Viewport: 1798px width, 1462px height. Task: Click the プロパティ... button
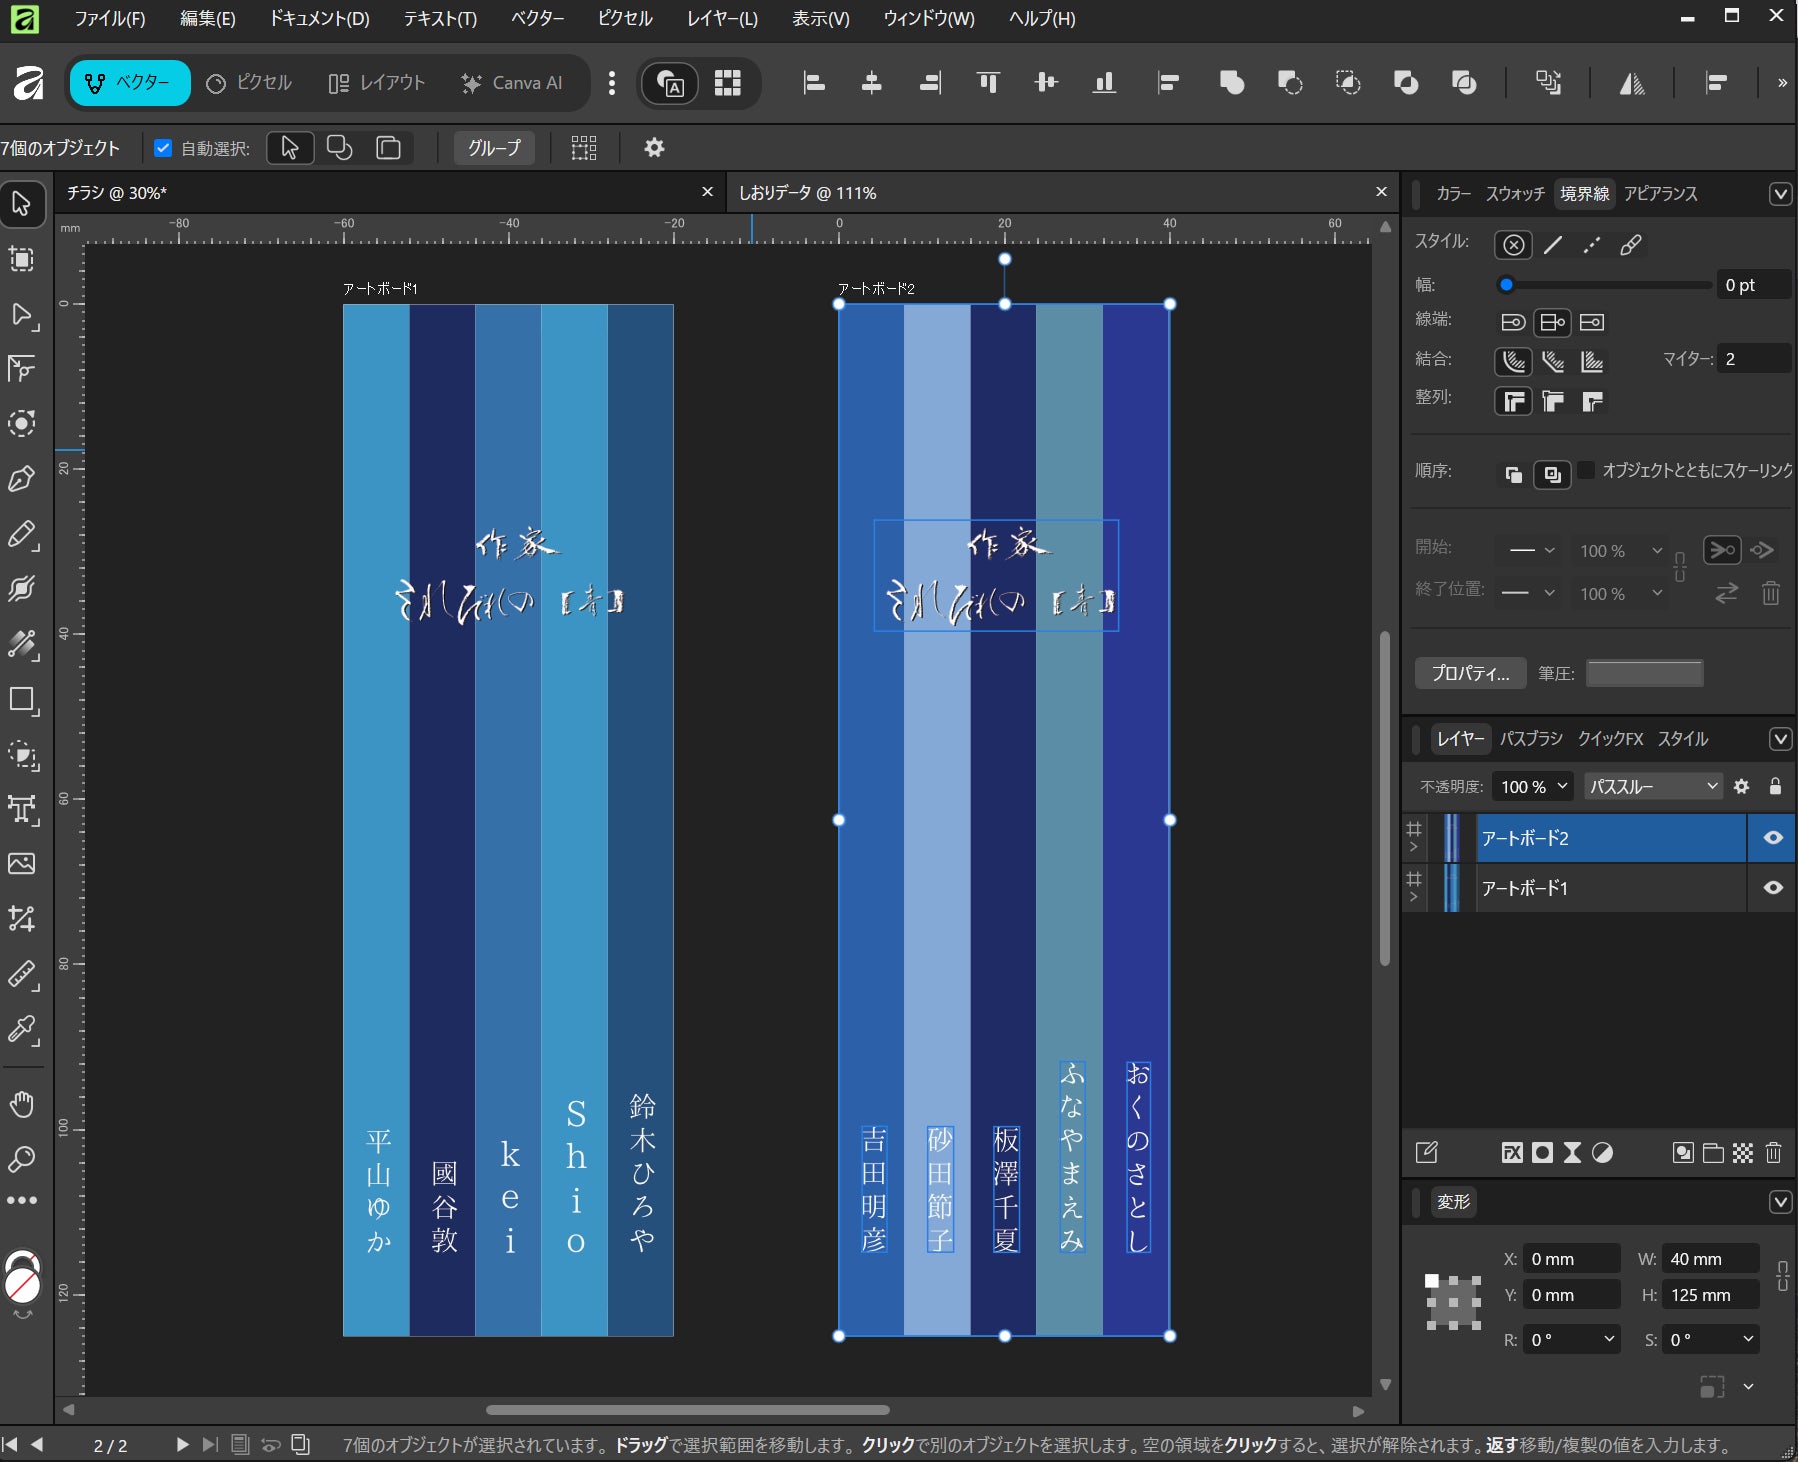(x=1469, y=673)
